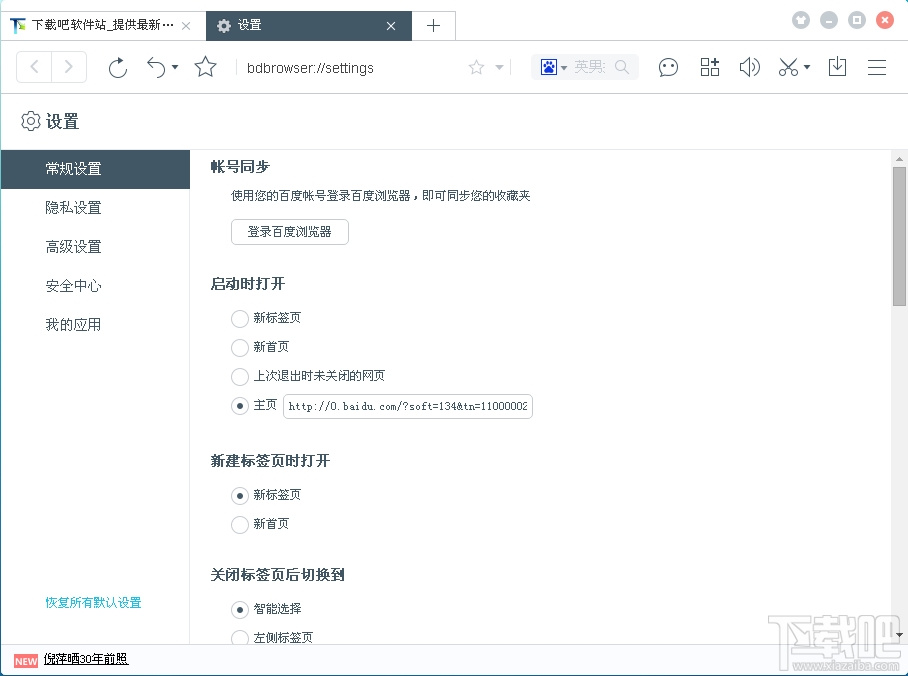The width and height of the screenshot is (908, 676).
Task: Open the apps grid icon with plus
Action: [x=709, y=67]
